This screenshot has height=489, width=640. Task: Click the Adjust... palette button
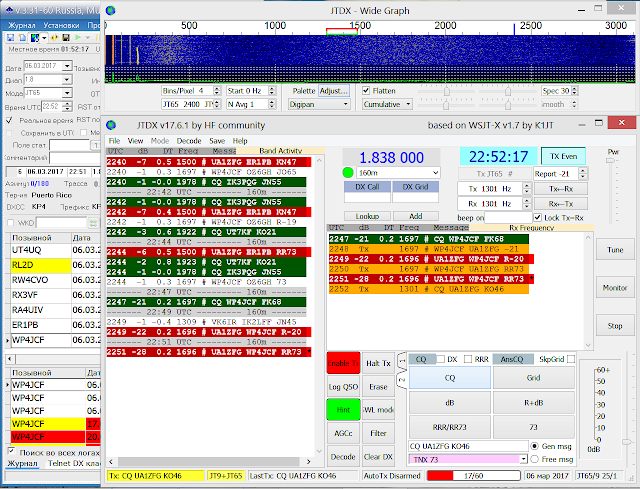coord(333,91)
